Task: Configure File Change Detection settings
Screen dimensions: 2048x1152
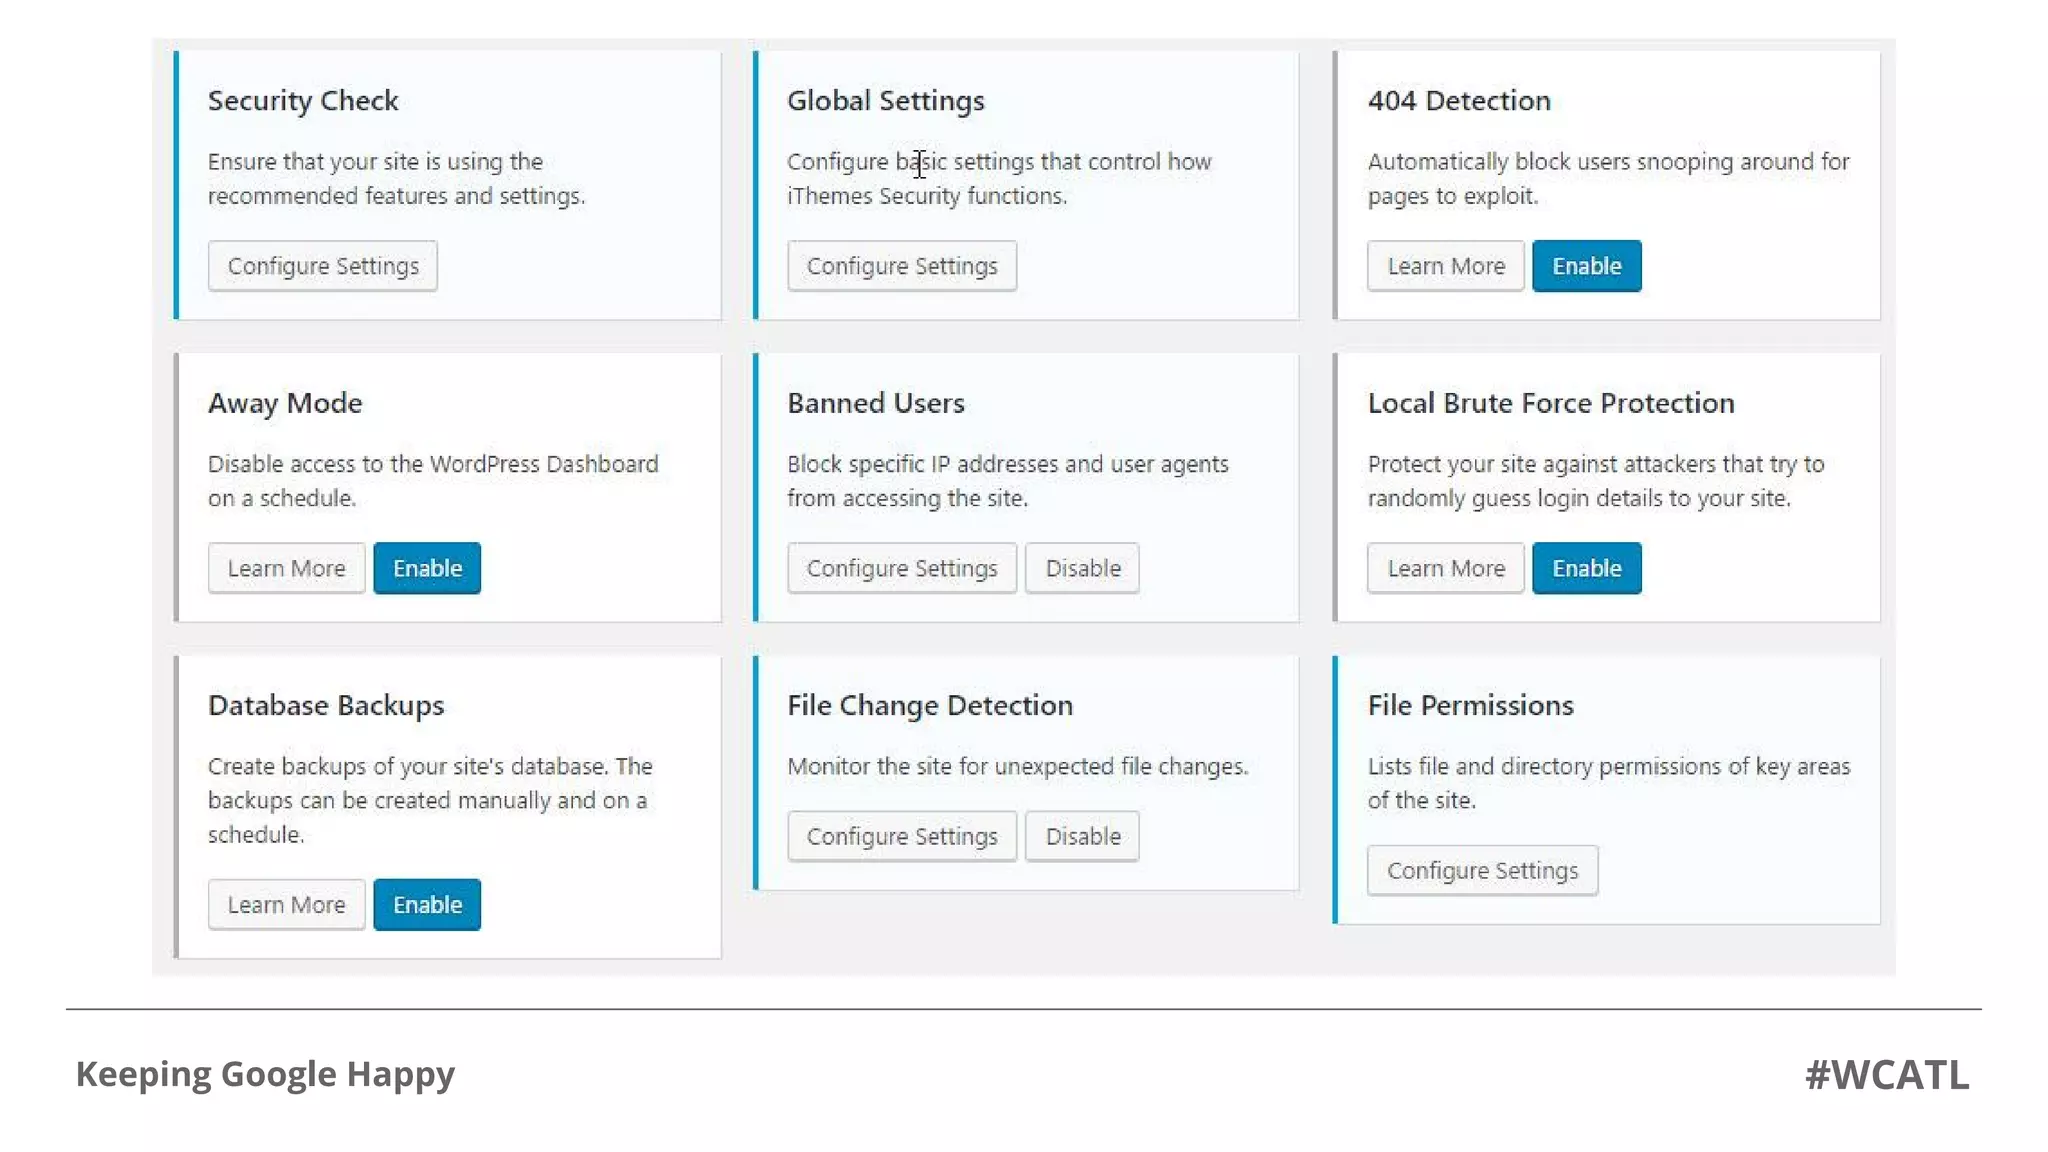Action: tap(901, 836)
